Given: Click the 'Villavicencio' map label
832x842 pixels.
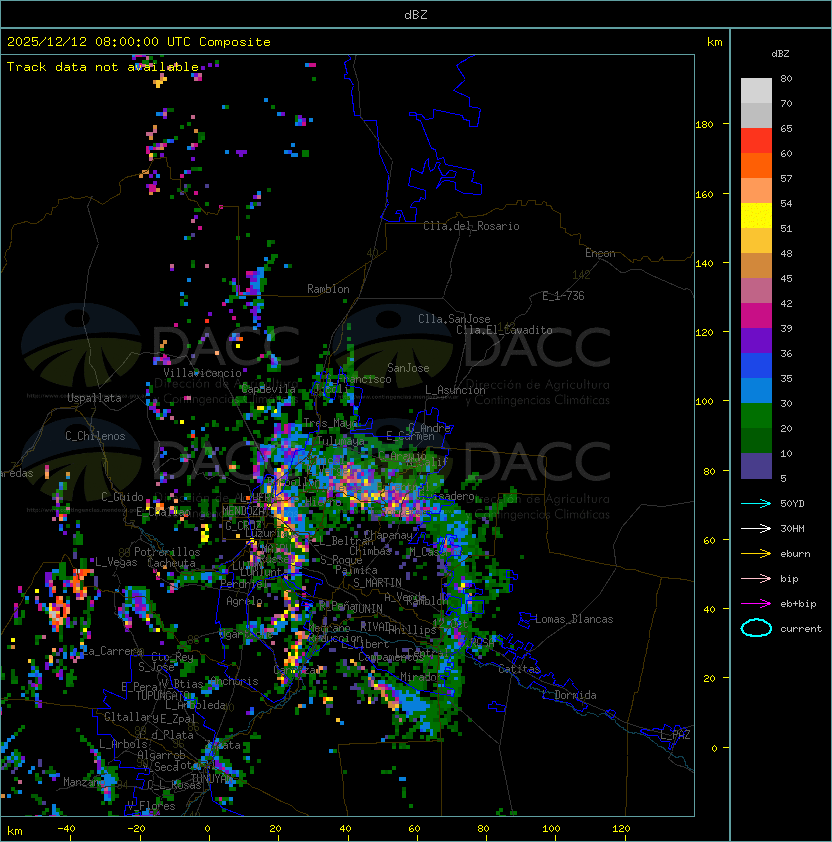Looking at the screenshot, I should (x=202, y=373).
